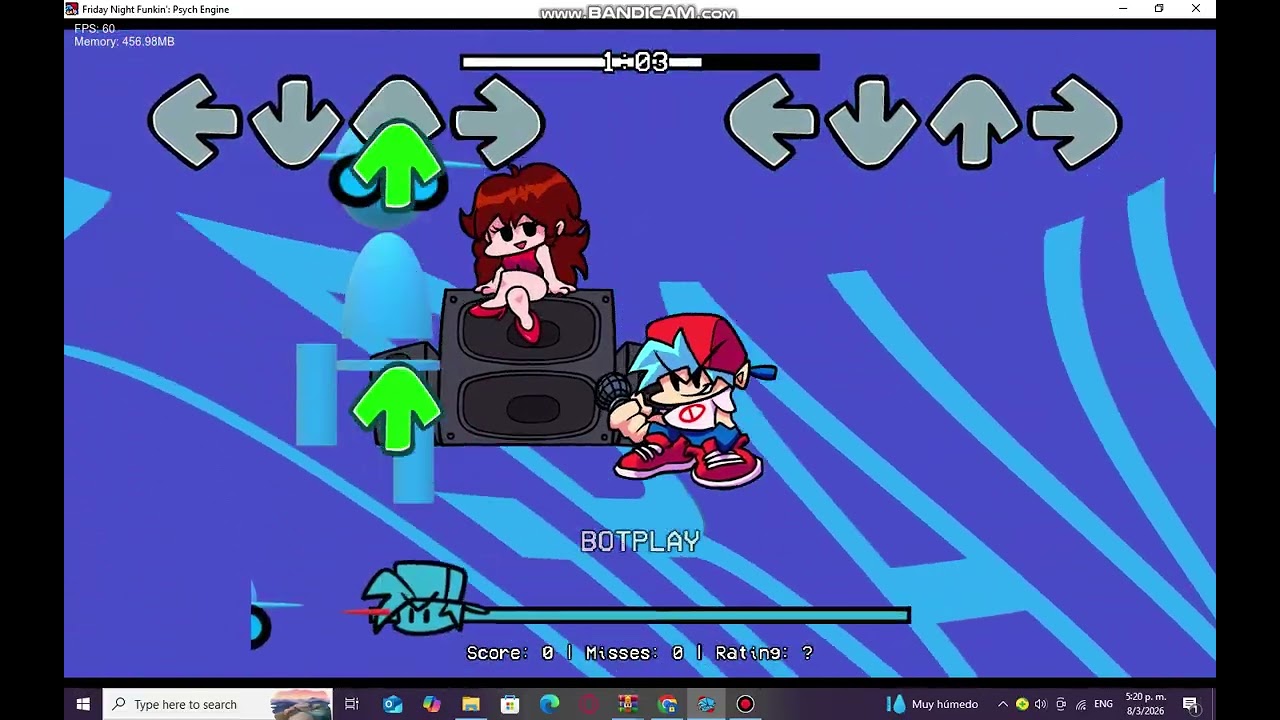
Task: Click the "Score: 0" readout
Action: (x=510, y=653)
